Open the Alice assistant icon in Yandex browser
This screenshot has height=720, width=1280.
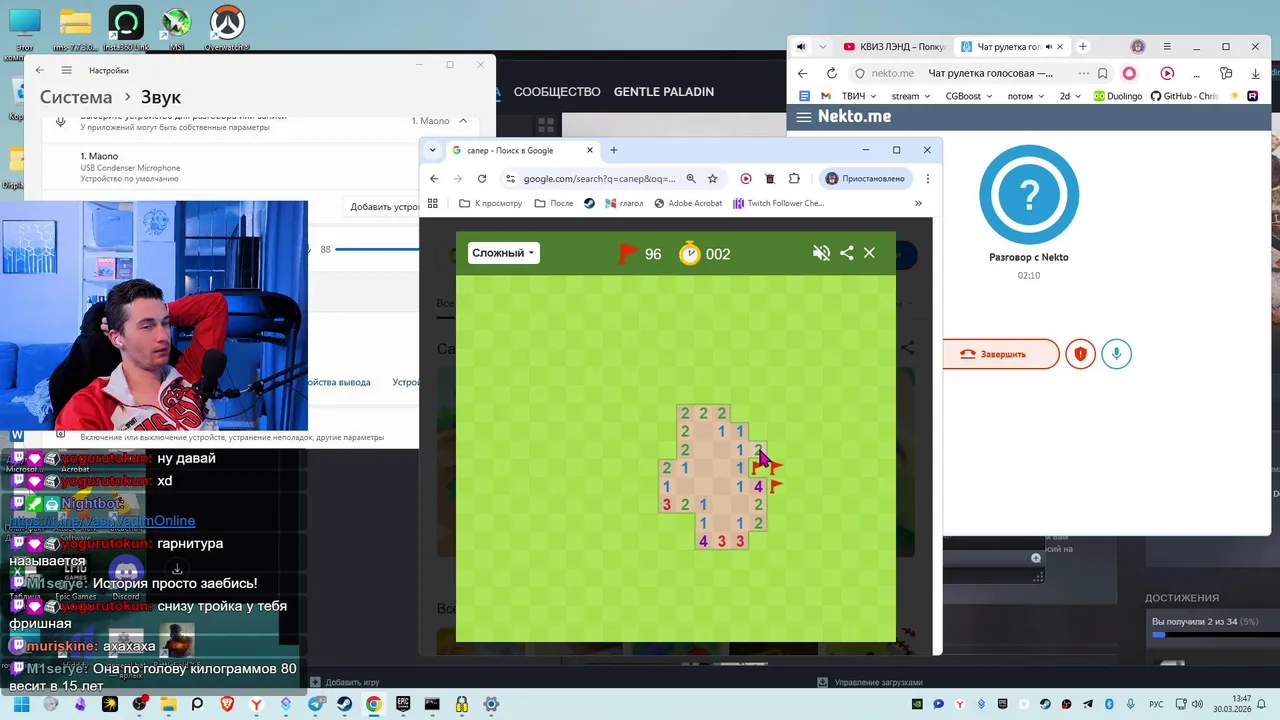[x=1129, y=73]
